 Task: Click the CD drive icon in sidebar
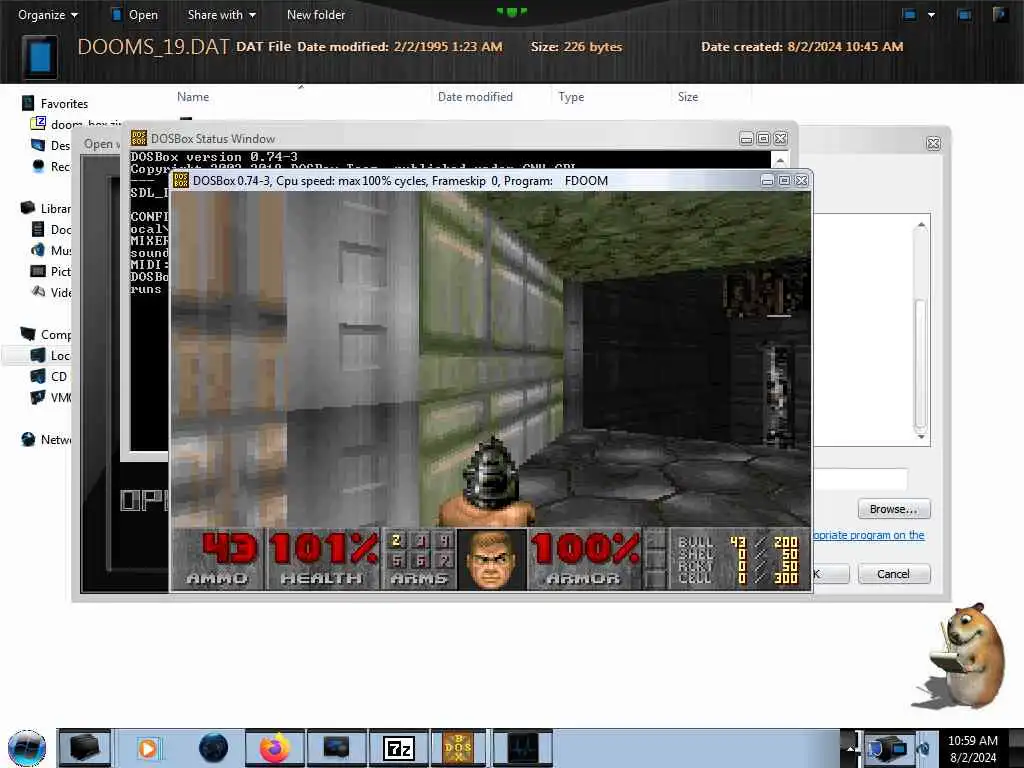[x=38, y=376]
